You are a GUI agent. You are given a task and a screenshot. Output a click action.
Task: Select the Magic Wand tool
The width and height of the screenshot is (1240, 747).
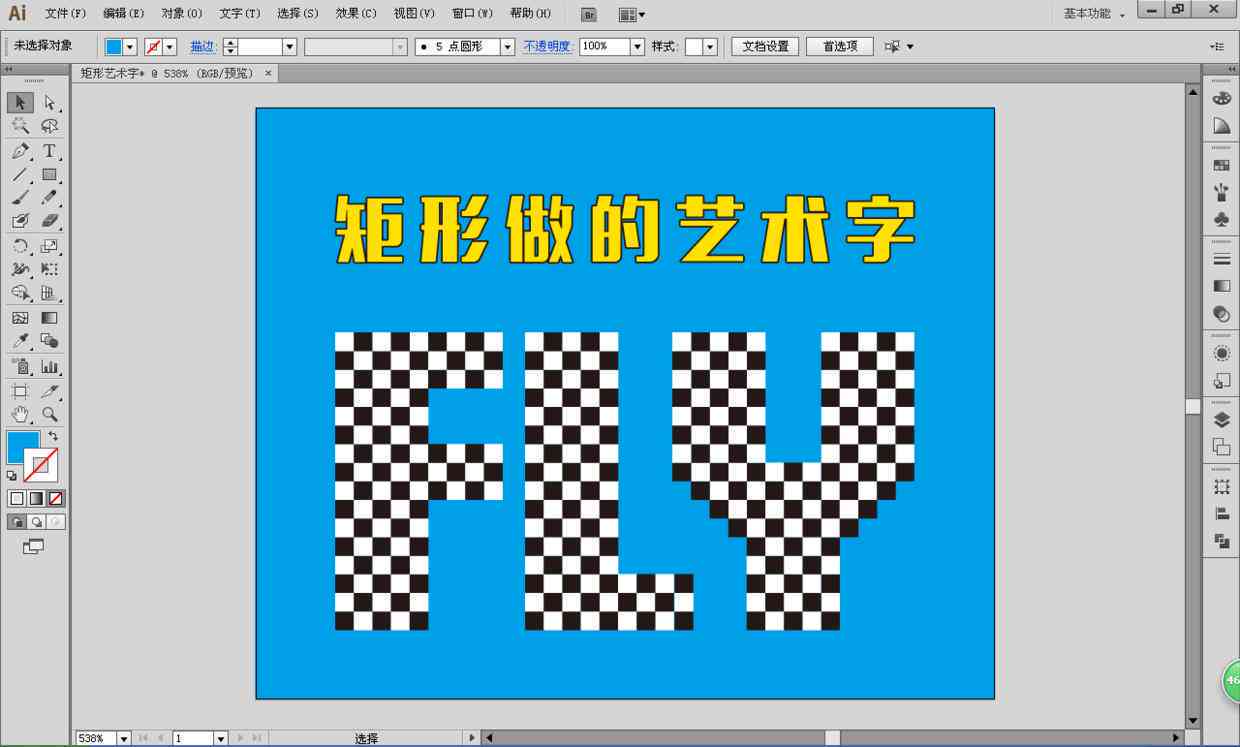[x=20, y=126]
